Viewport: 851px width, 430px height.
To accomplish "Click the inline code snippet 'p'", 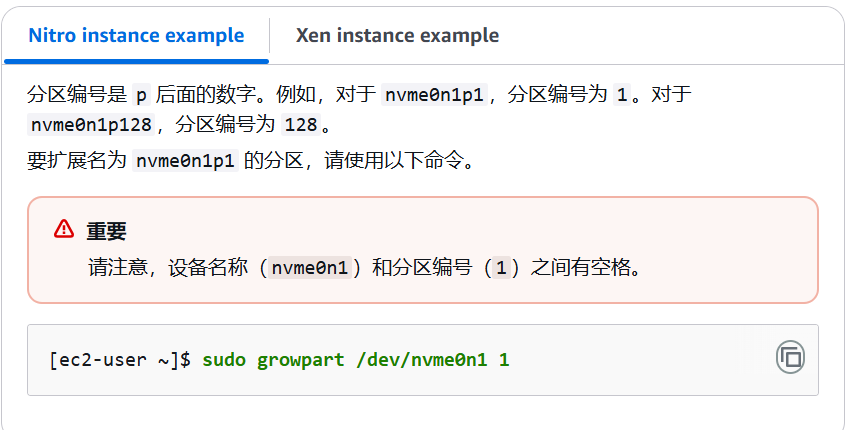I will click(141, 94).
